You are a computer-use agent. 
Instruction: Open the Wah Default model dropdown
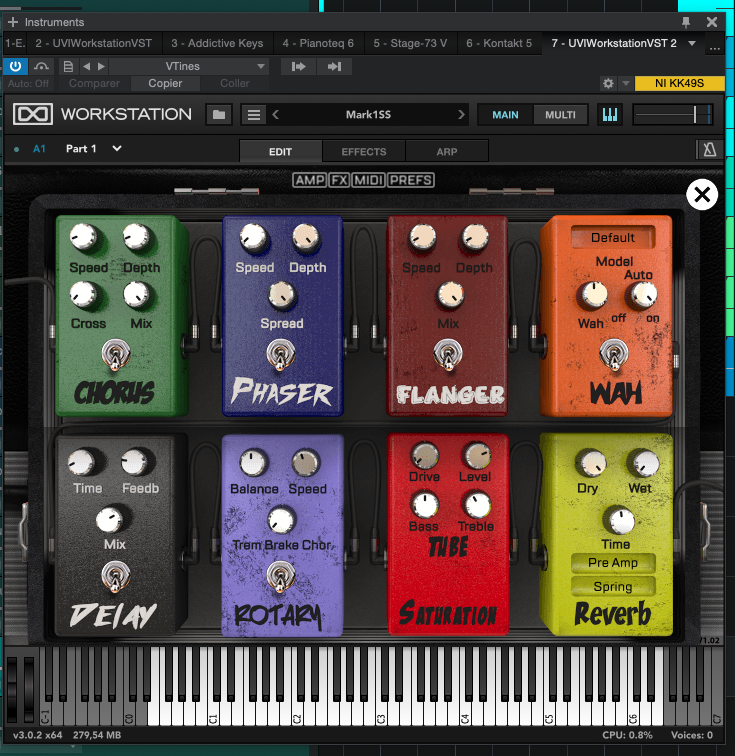tap(612, 237)
